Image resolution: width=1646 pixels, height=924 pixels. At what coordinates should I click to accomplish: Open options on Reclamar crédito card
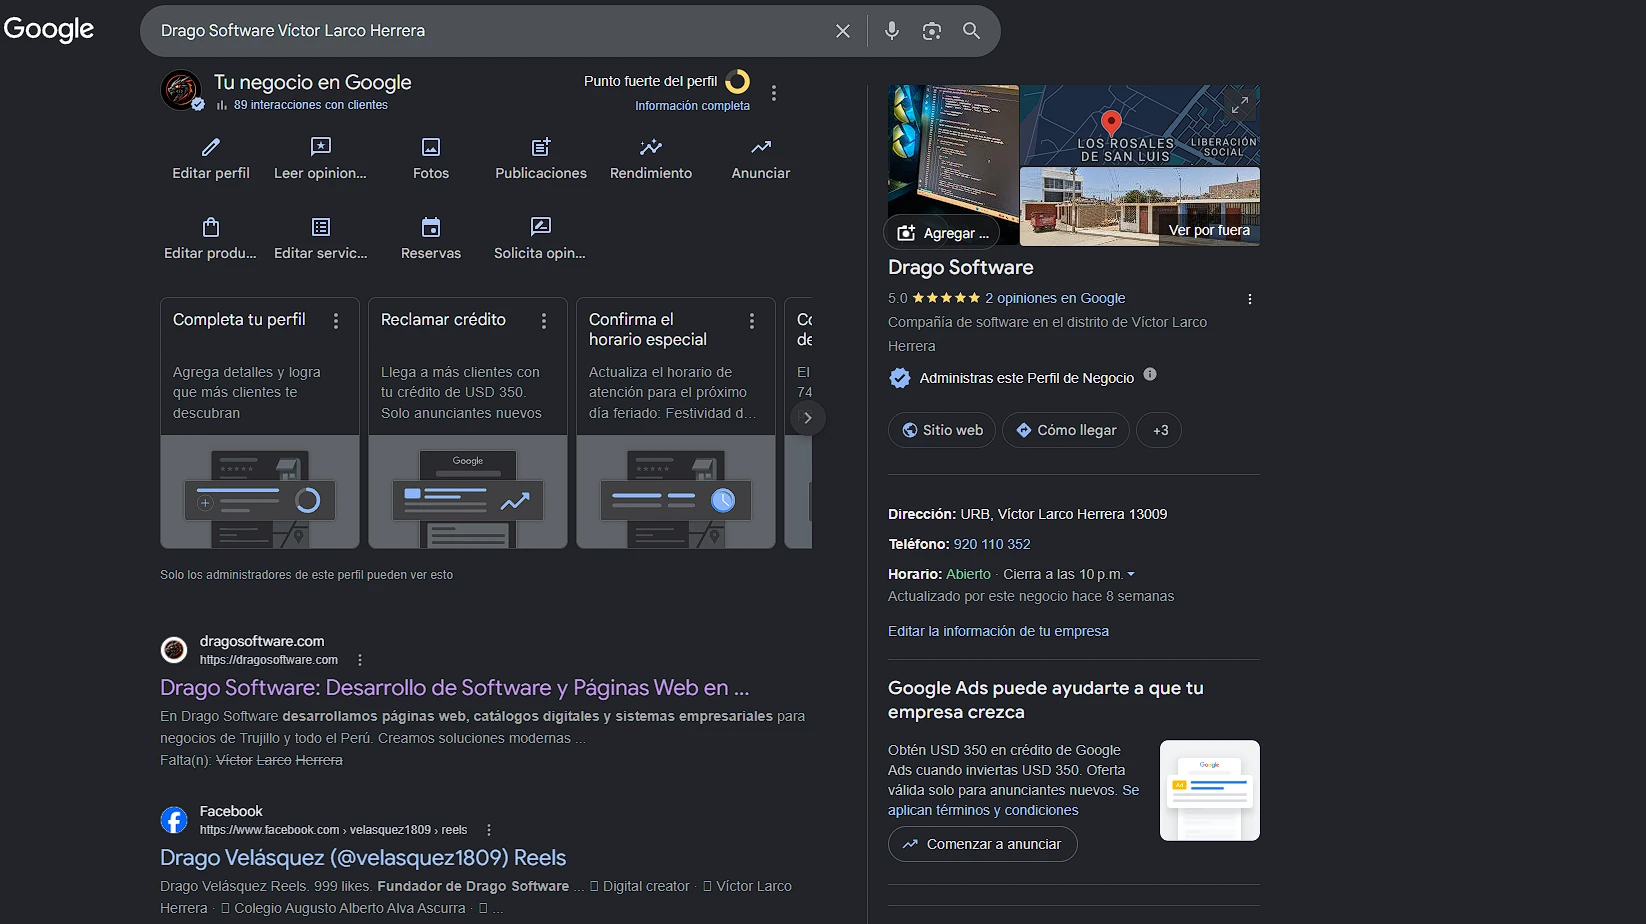544,321
